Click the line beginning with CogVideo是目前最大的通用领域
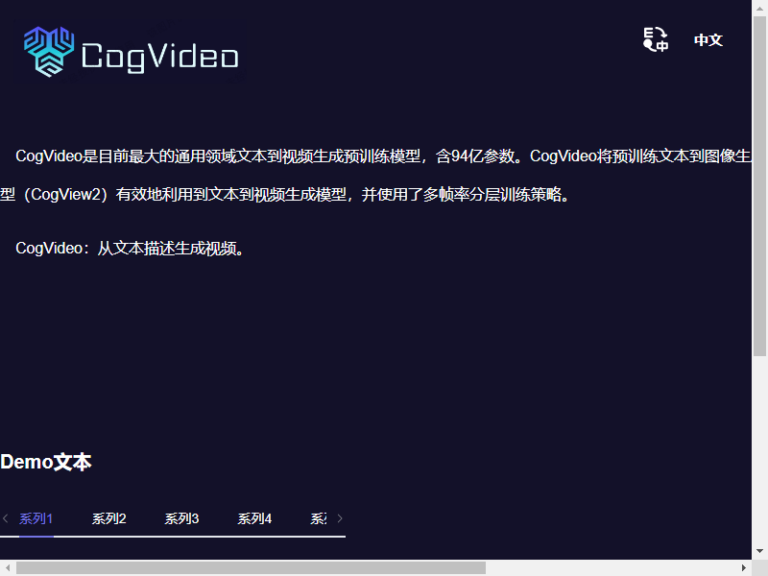Viewport: 768px width, 576px height. pyautogui.click(x=384, y=156)
